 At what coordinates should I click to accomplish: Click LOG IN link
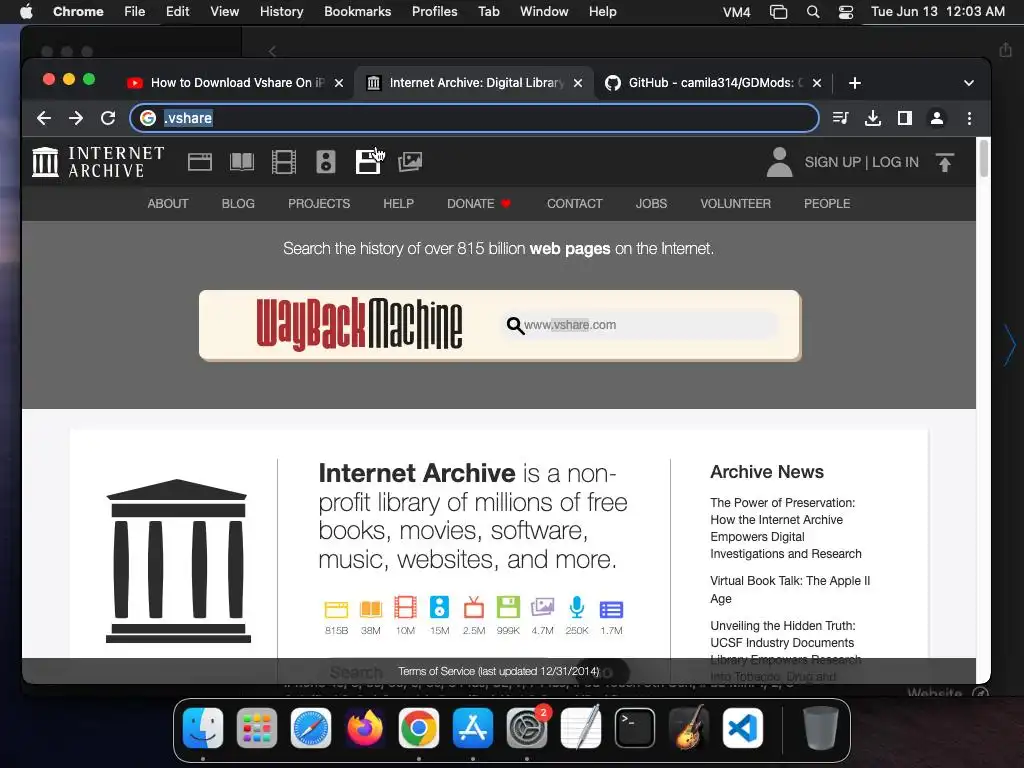click(x=895, y=162)
